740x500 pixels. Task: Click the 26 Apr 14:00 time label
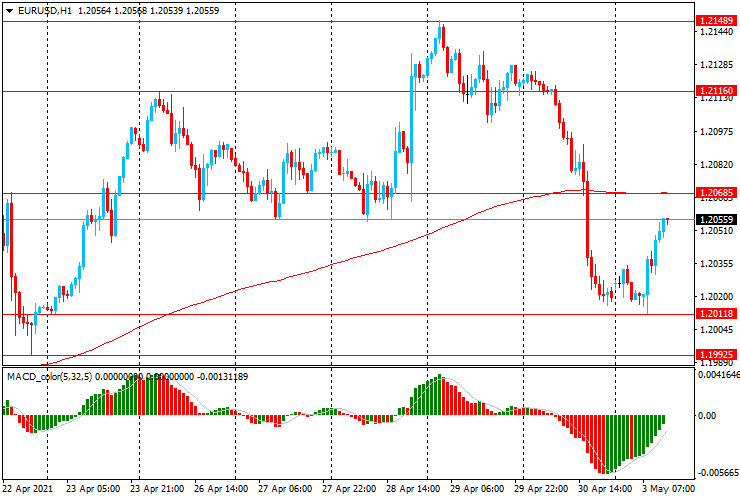coord(221,488)
